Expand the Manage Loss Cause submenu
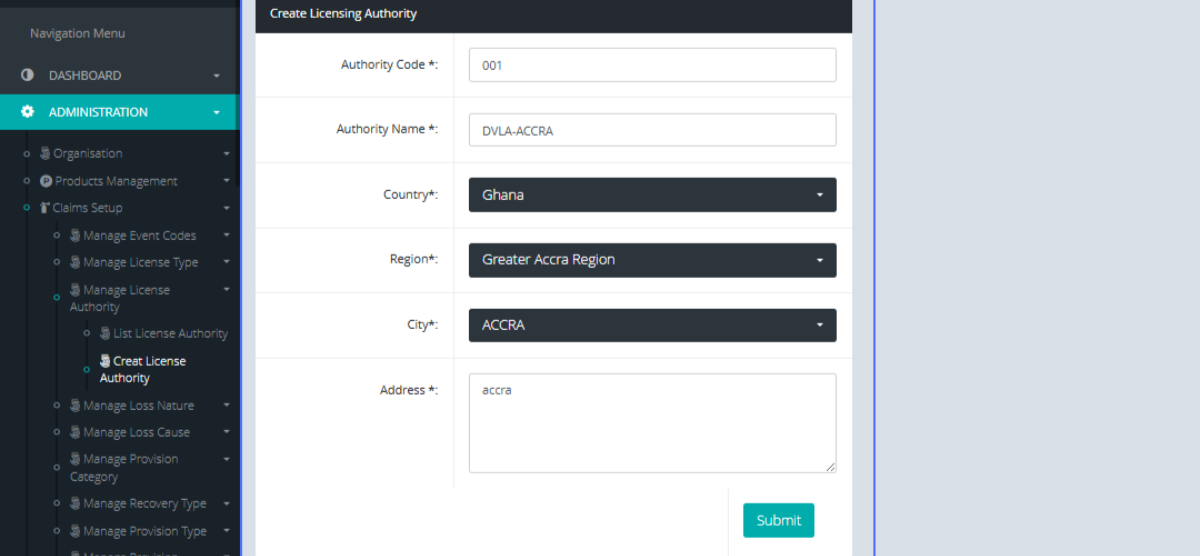 point(226,433)
